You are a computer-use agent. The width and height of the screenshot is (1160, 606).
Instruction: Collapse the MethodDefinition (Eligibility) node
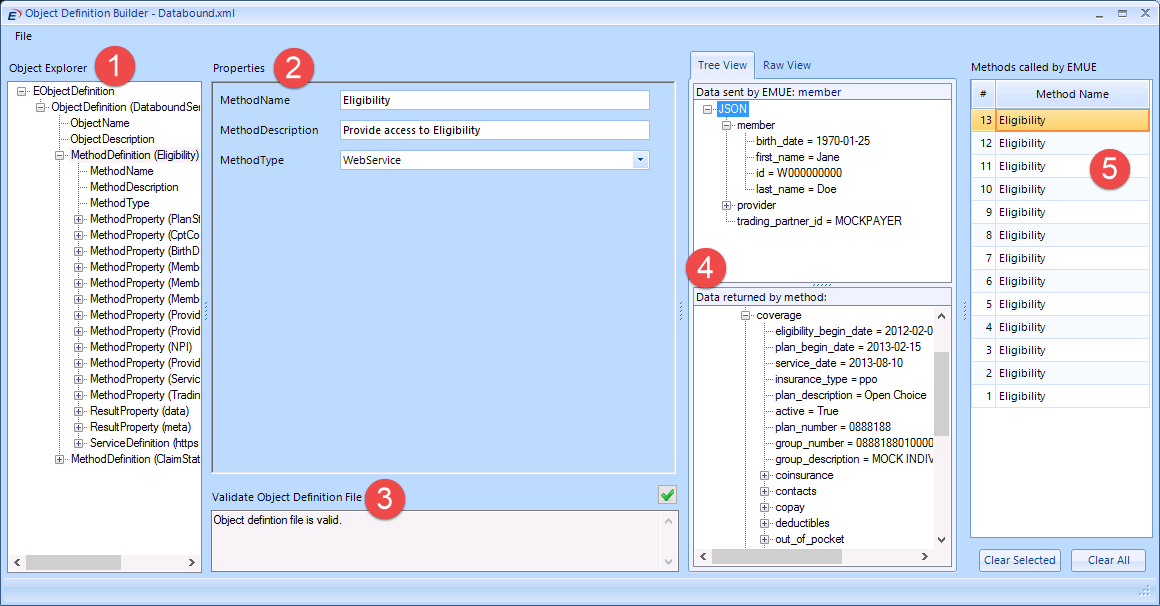pyautogui.click(x=60, y=155)
